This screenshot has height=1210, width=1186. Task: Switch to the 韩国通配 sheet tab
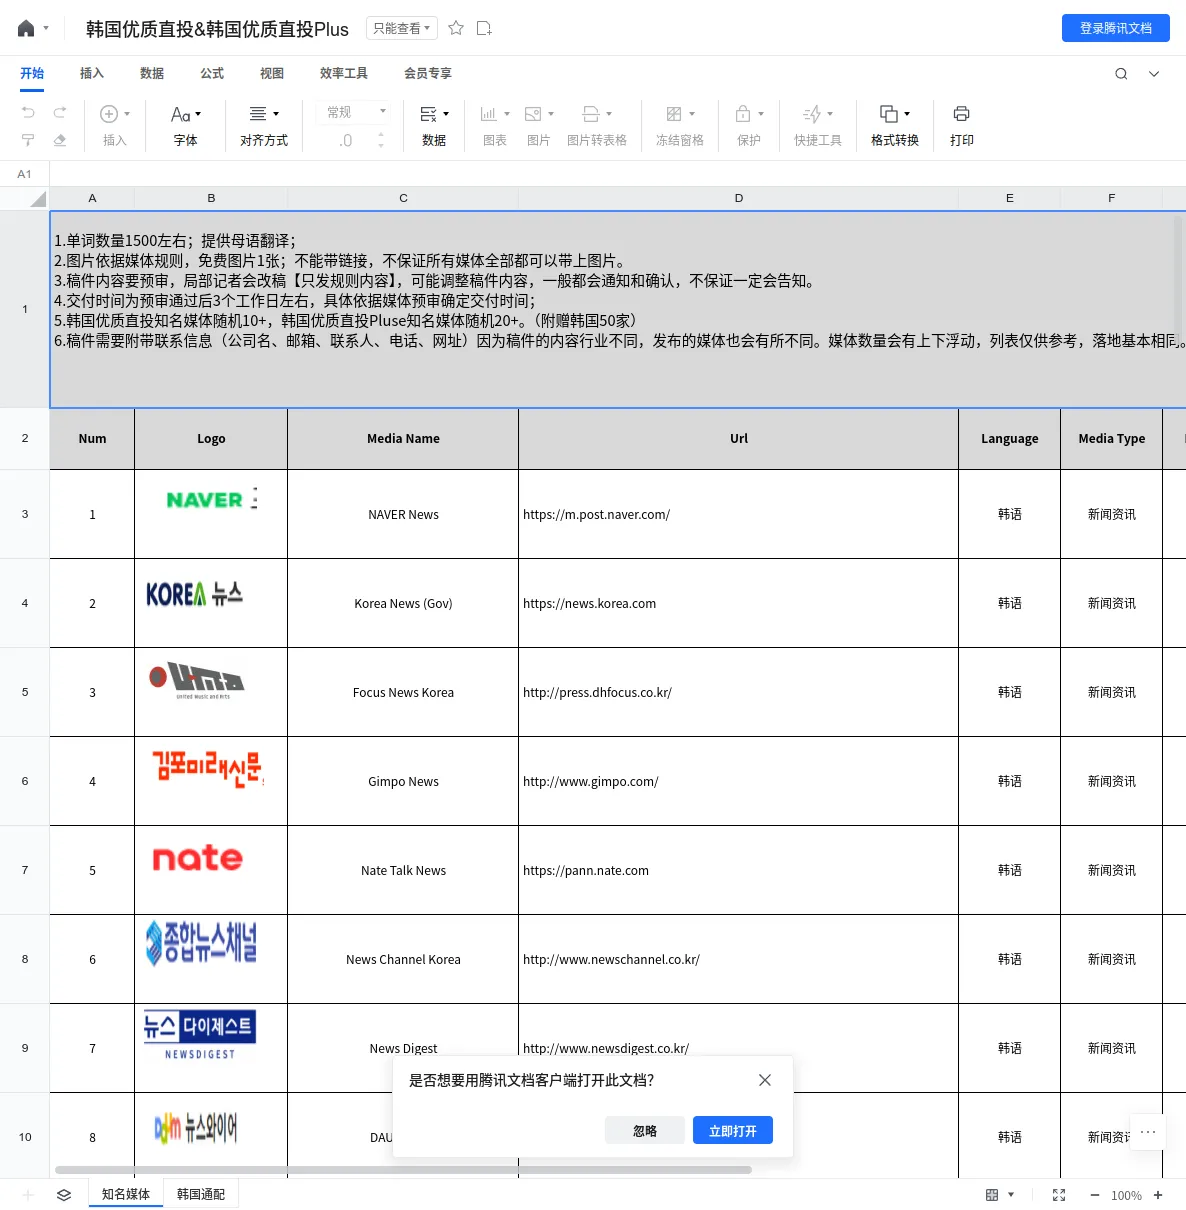(x=201, y=1194)
